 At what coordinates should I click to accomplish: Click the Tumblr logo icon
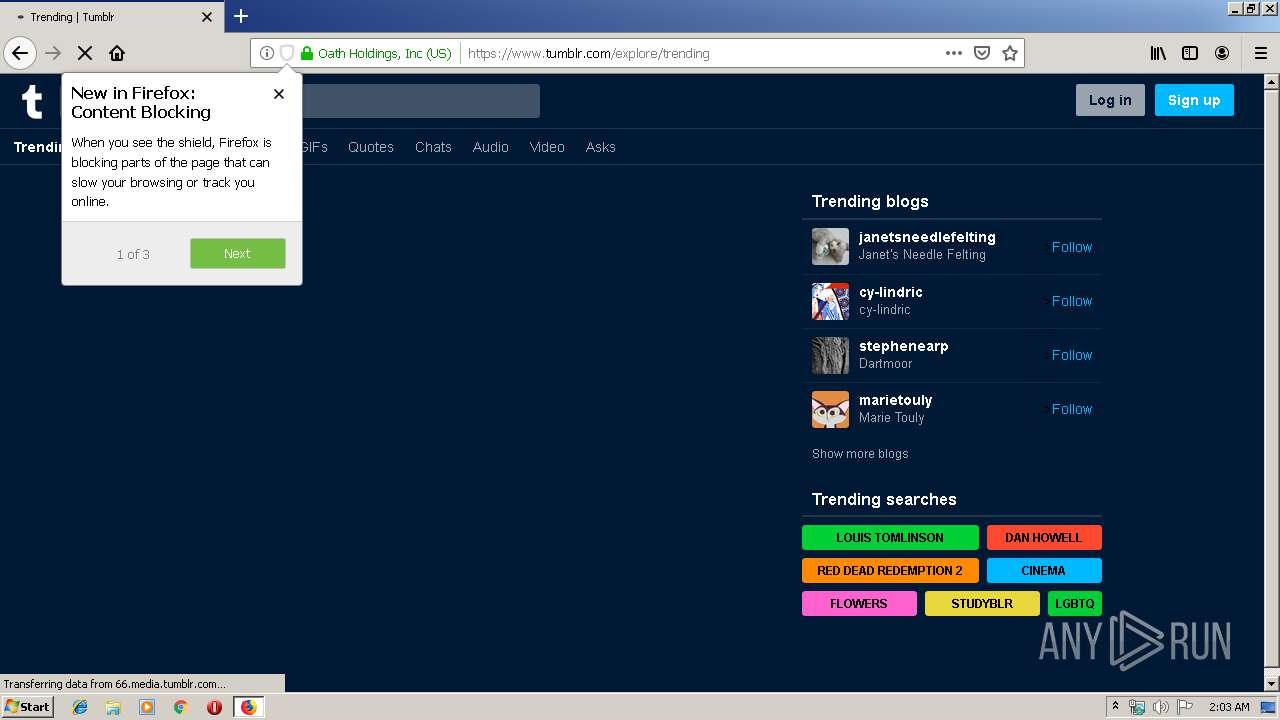click(x=32, y=101)
